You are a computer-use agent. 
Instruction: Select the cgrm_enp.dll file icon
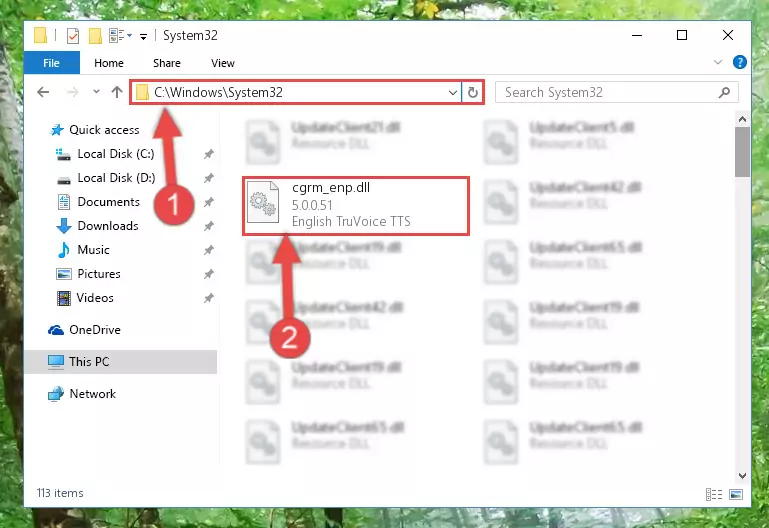point(263,202)
